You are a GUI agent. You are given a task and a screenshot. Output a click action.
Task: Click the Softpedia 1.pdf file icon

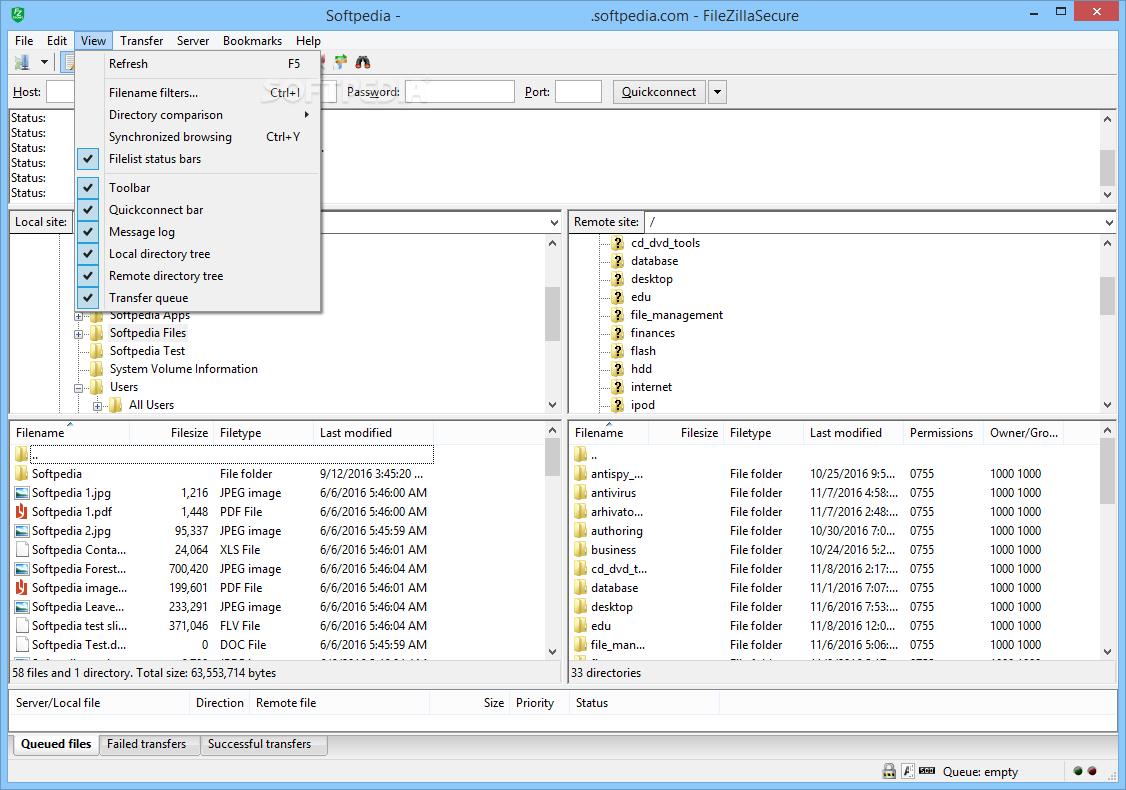[22, 511]
